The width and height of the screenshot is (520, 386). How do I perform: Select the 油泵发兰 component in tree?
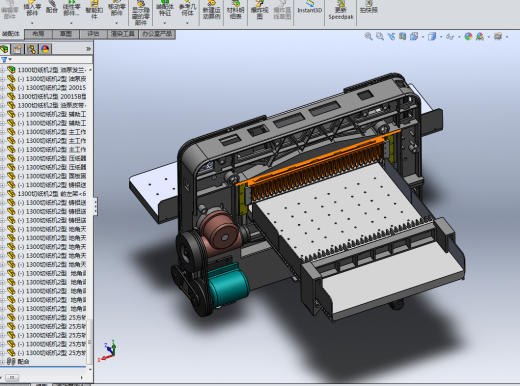tap(47, 70)
